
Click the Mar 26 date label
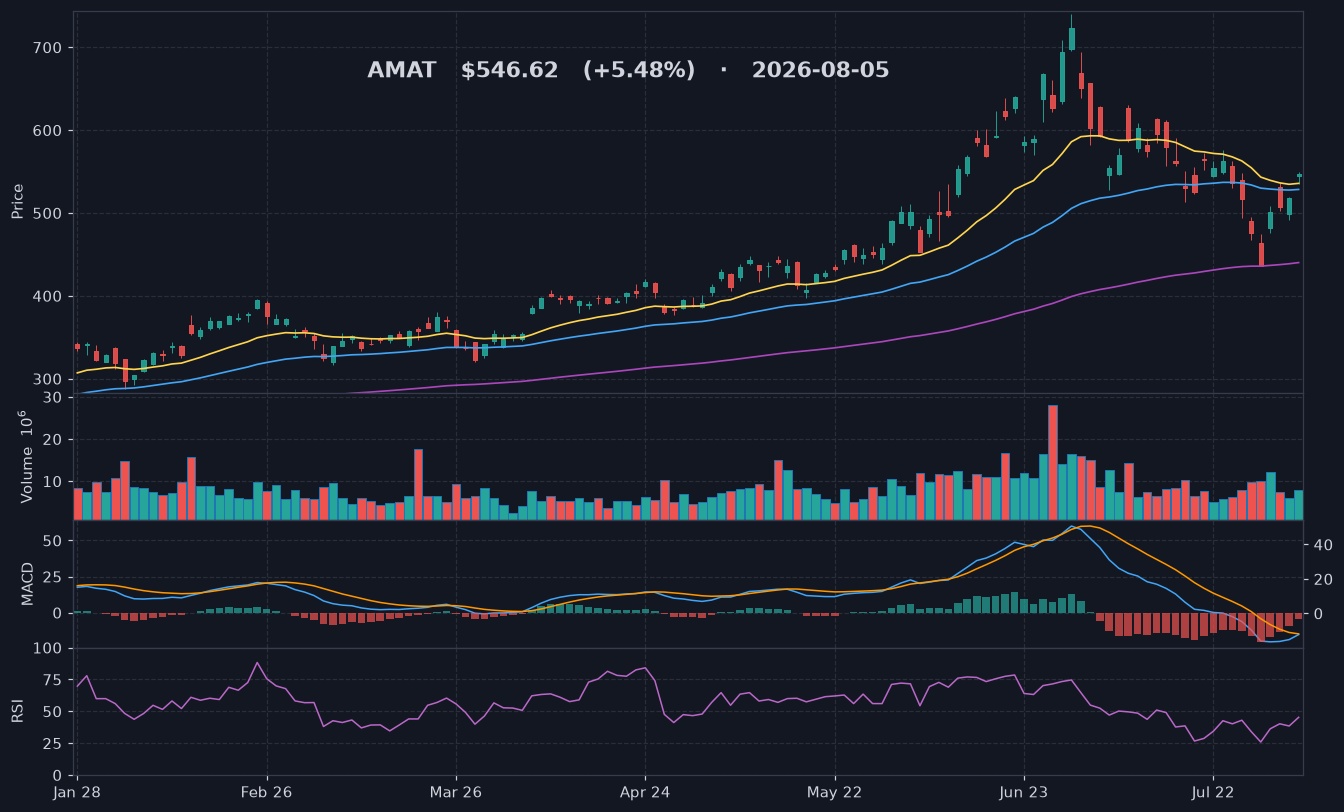click(x=456, y=792)
